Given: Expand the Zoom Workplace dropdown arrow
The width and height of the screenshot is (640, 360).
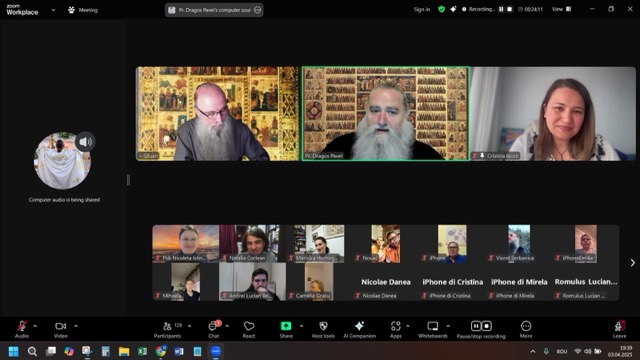Looking at the screenshot, I should point(53,10).
